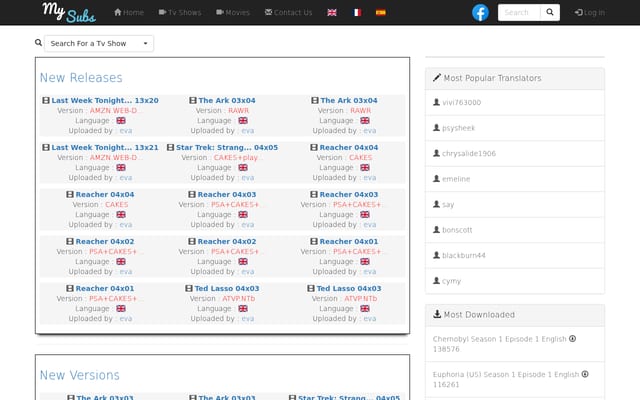This screenshot has width=640, height=400.
Task: Open Tv Shows menu item
Action: pos(180,13)
